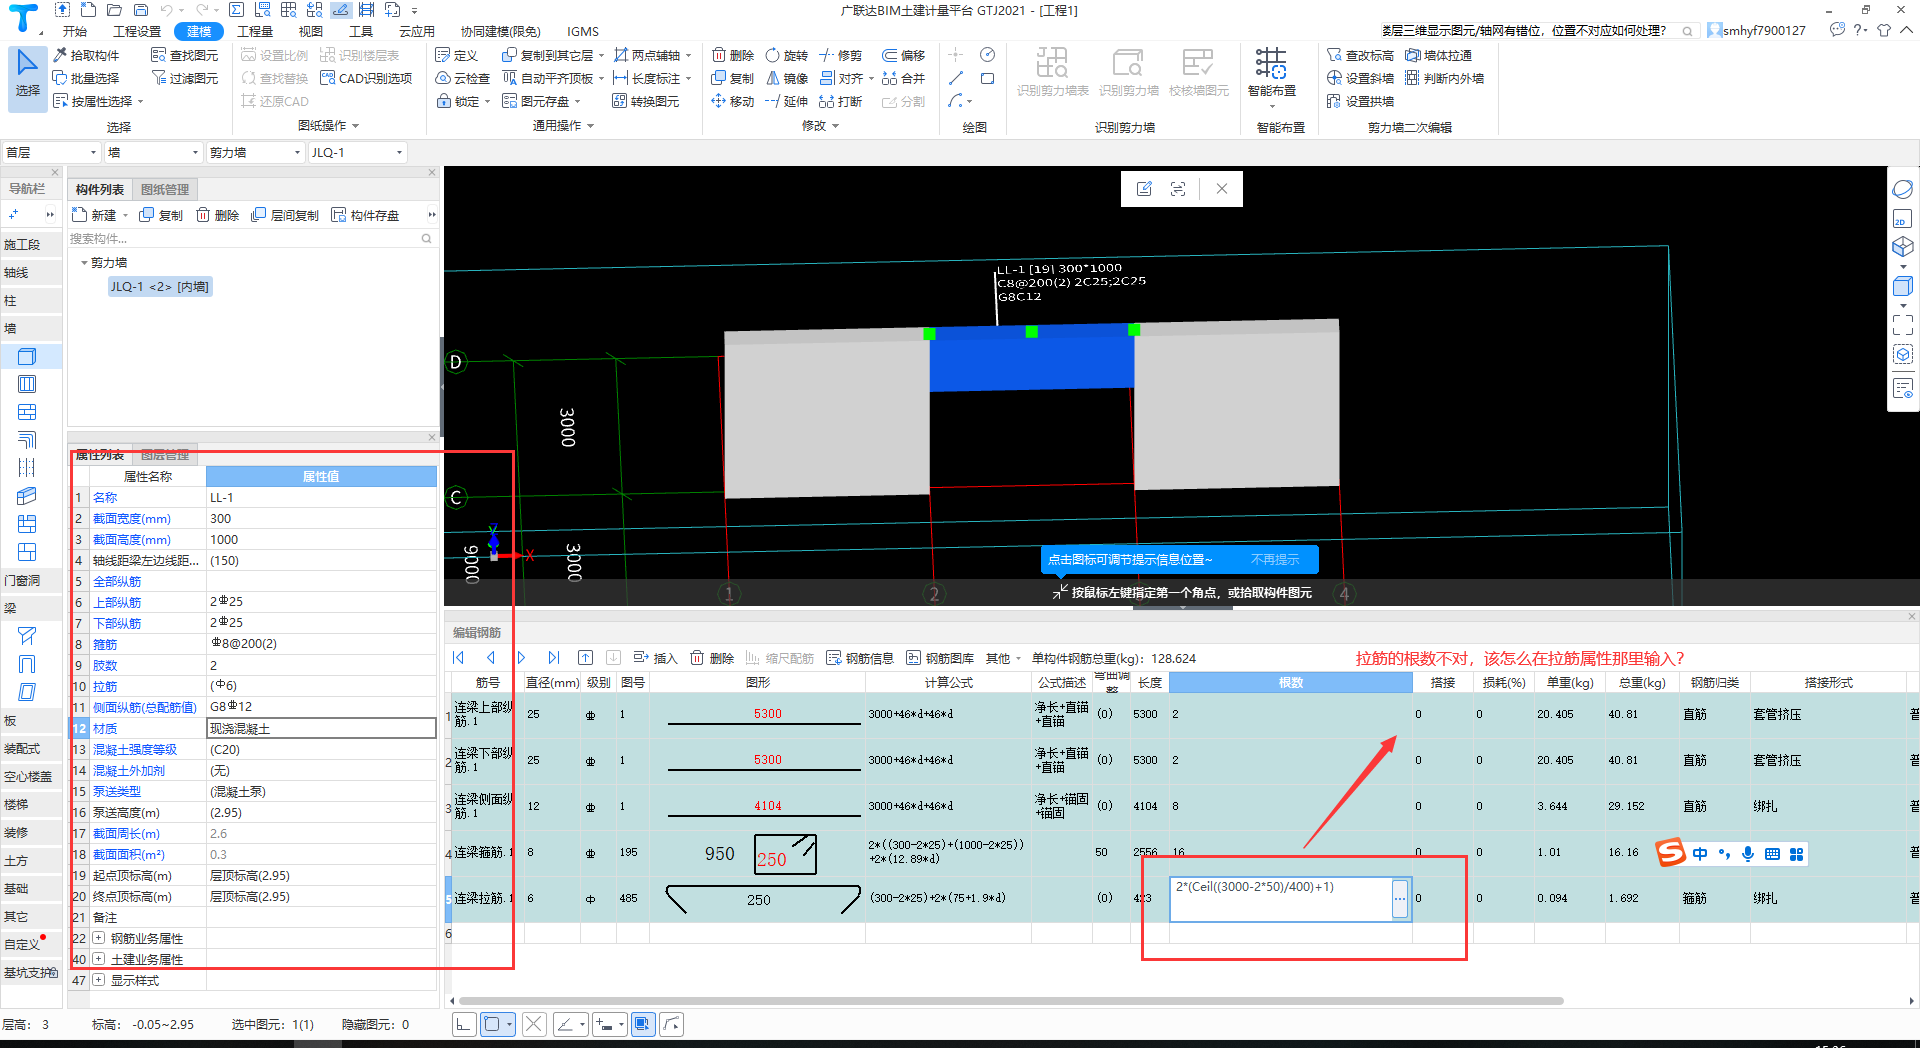This screenshot has width=1920, height=1048.
Task: Click 打断 tool
Action: point(840,101)
